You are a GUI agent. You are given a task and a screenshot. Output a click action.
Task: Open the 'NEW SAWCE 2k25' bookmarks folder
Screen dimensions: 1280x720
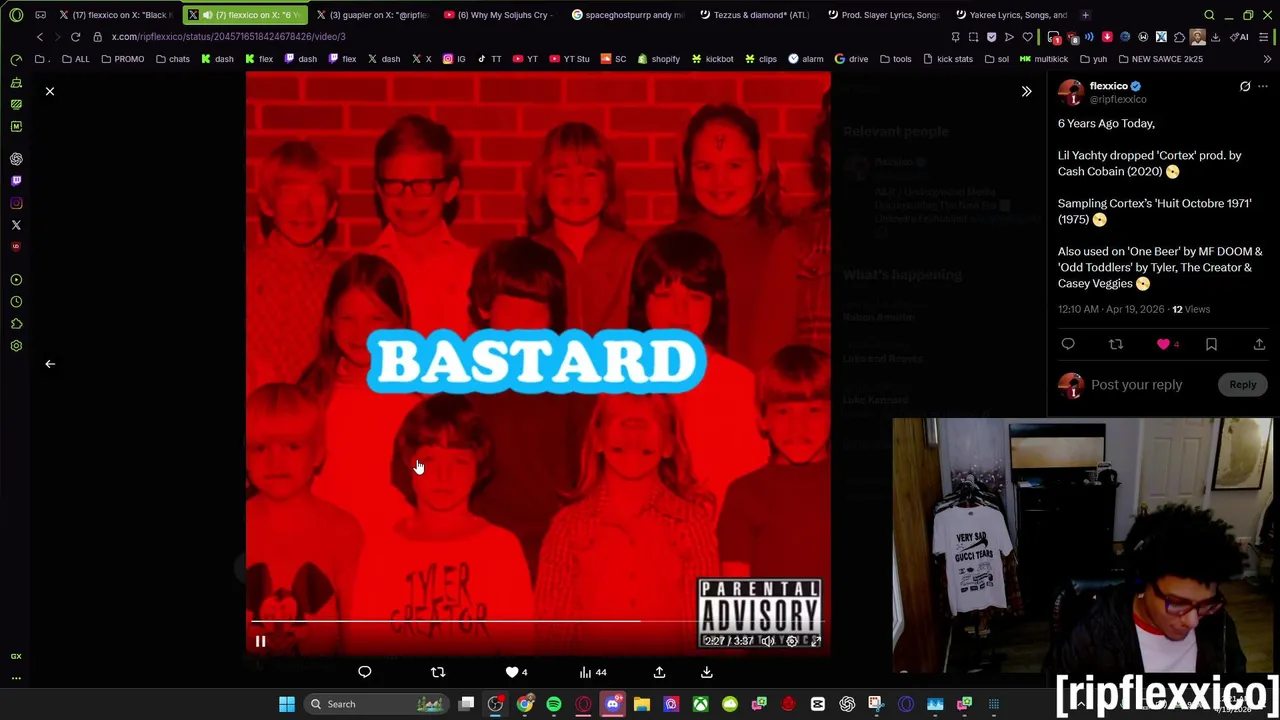click(1160, 59)
